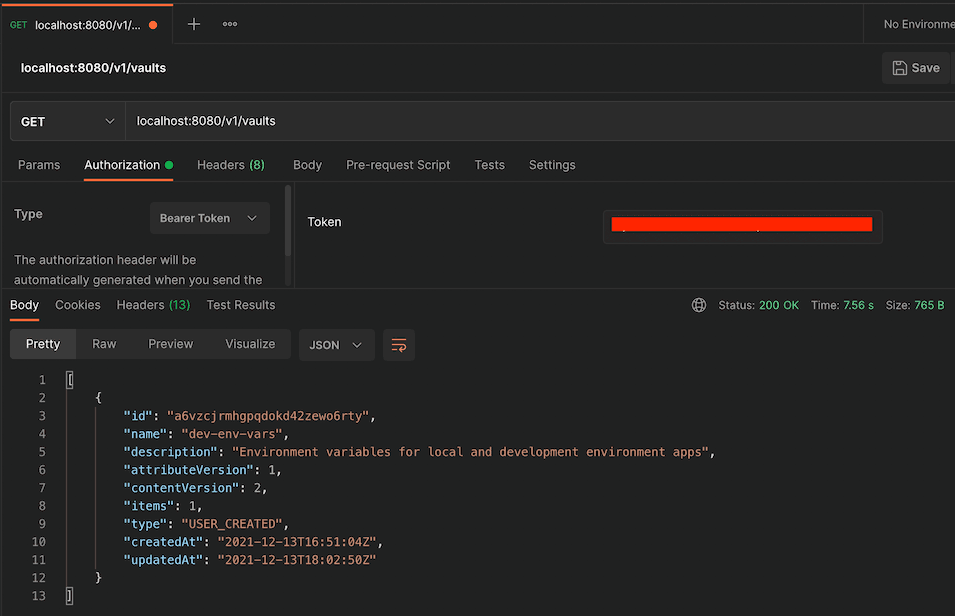Save the request with the Save button
This screenshot has height=616, width=955.
[x=916, y=68]
